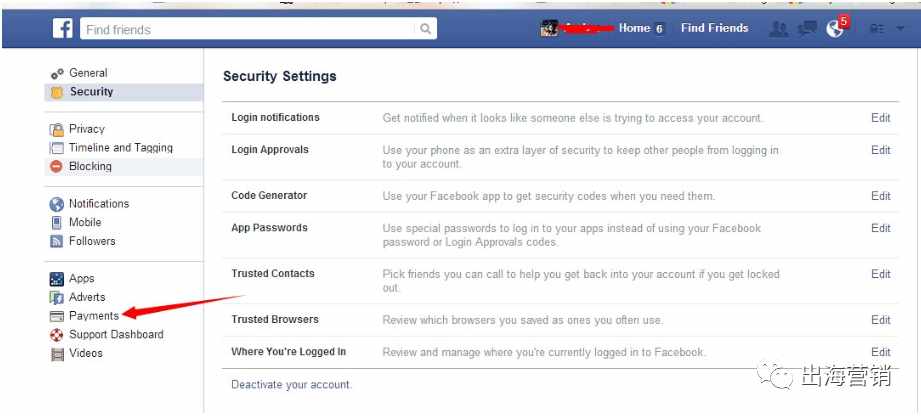Expand the Trusted Contacts row
The width and height of the screenshot is (921, 416).
(x=560, y=280)
